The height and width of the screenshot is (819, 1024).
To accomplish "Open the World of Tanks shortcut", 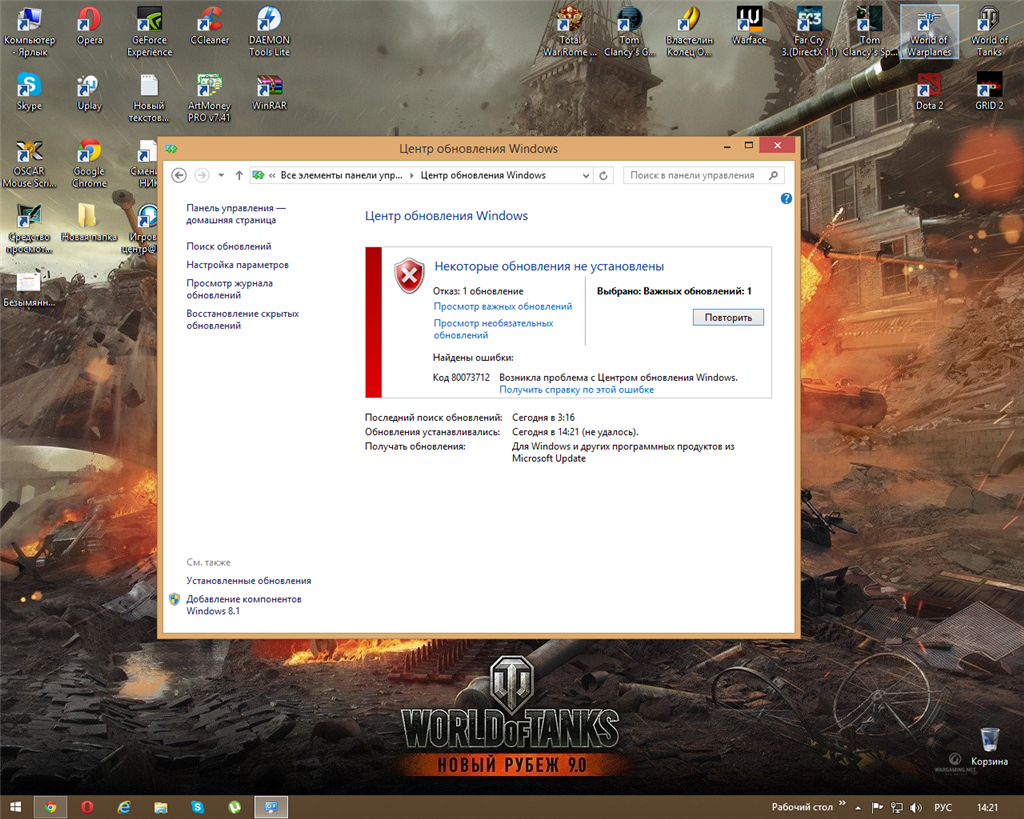I will click(989, 32).
